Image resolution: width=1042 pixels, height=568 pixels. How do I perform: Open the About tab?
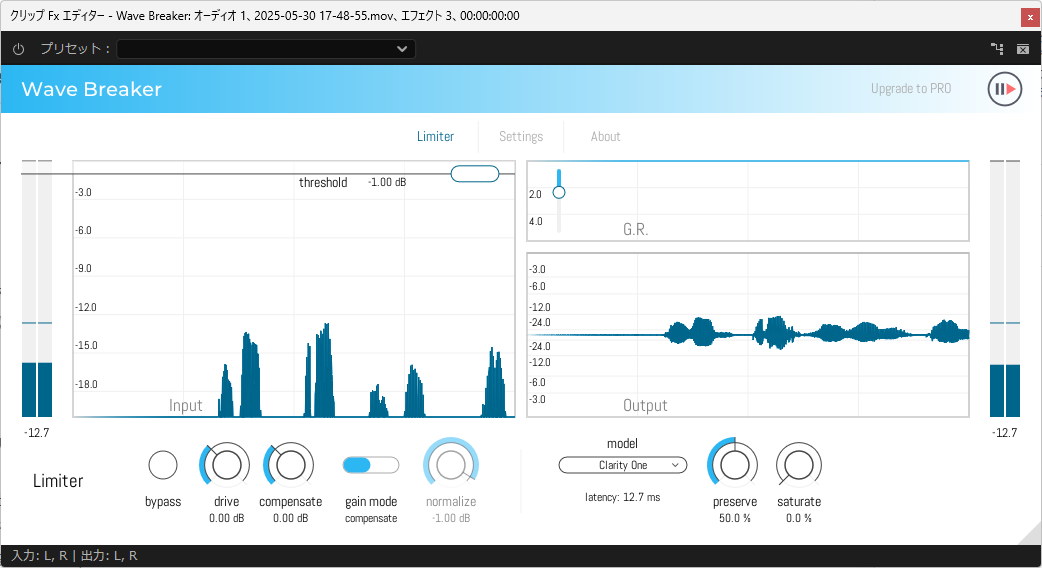(605, 137)
